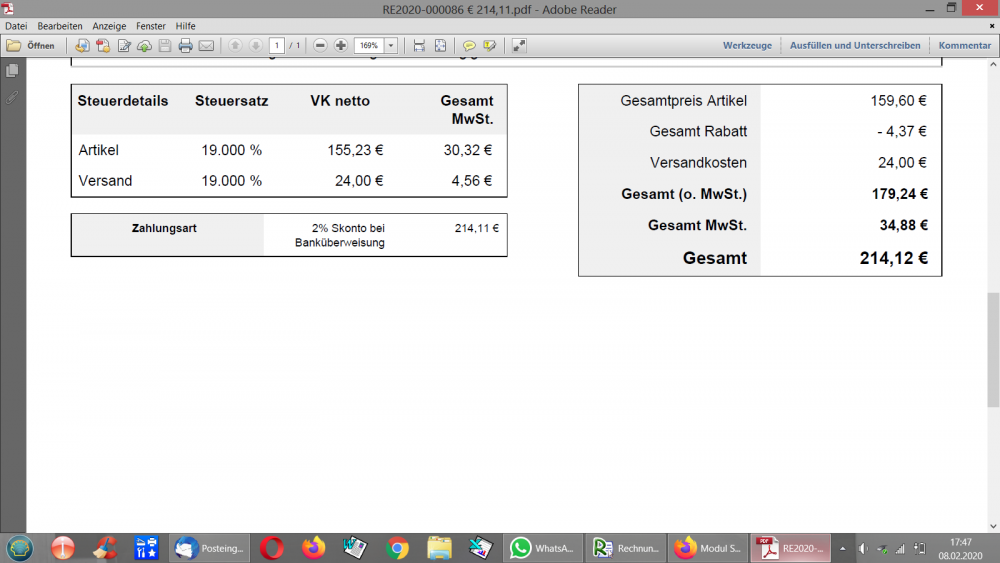Click the Gesamt Rabatt value - 4,37 €
Image resolution: width=1000 pixels, height=563 pixels.
click(902, 131)
